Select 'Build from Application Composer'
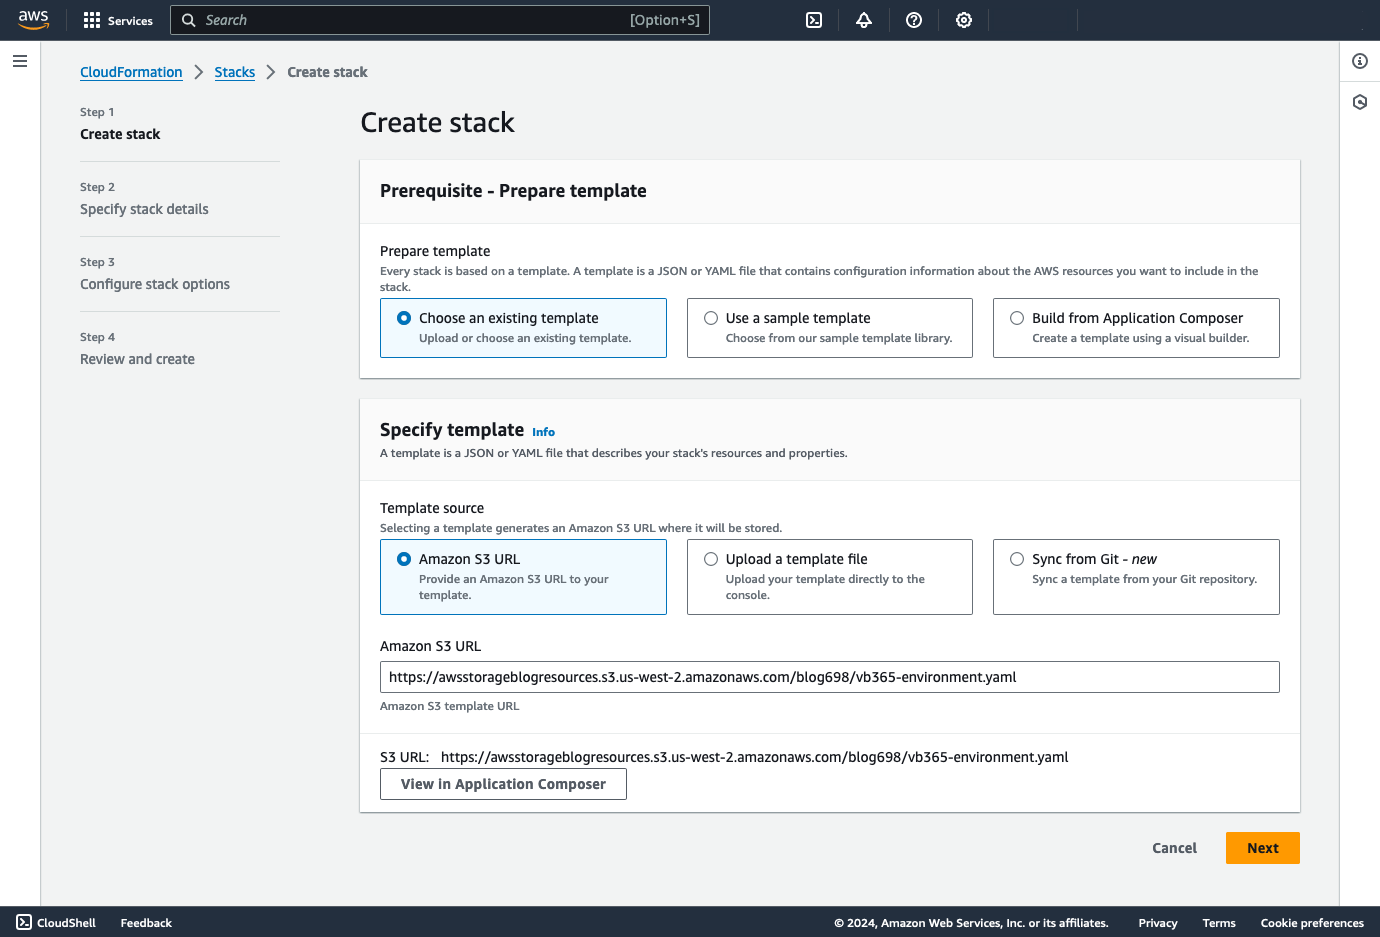The height and width of the screenshot is (937, 1380). point(1017,317)
